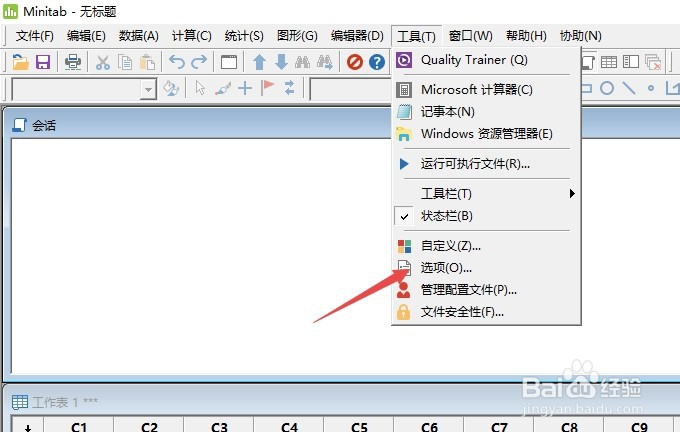Click the Cut scissors icon
This screenshot has height=432, width=680.
point(103,62)
